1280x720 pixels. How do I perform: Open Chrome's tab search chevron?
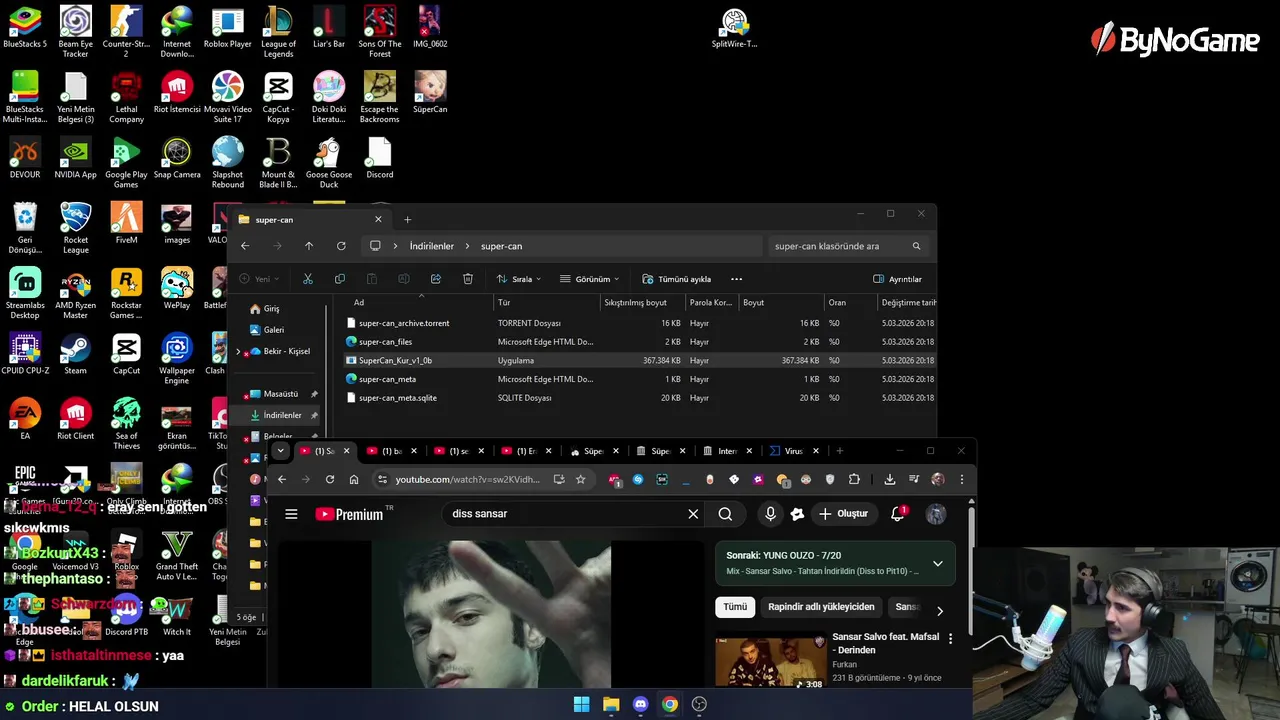click(281, 451)
